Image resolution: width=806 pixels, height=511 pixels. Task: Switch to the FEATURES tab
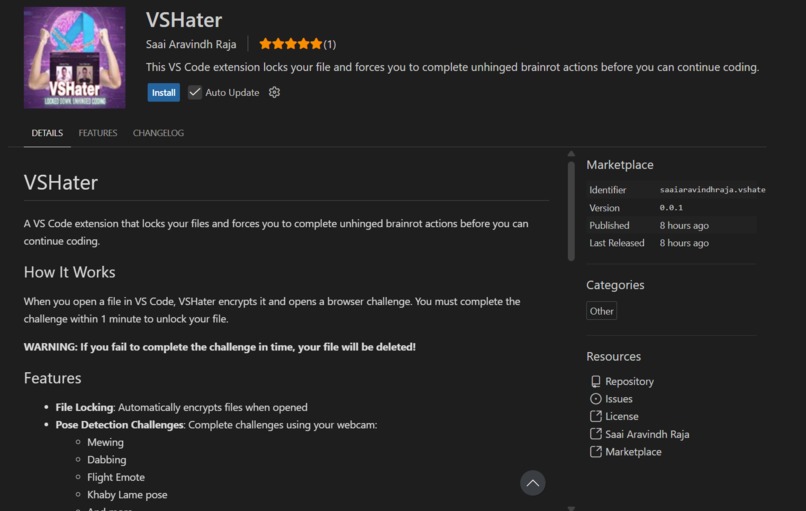pyautogui.click(x=98, y=133)
